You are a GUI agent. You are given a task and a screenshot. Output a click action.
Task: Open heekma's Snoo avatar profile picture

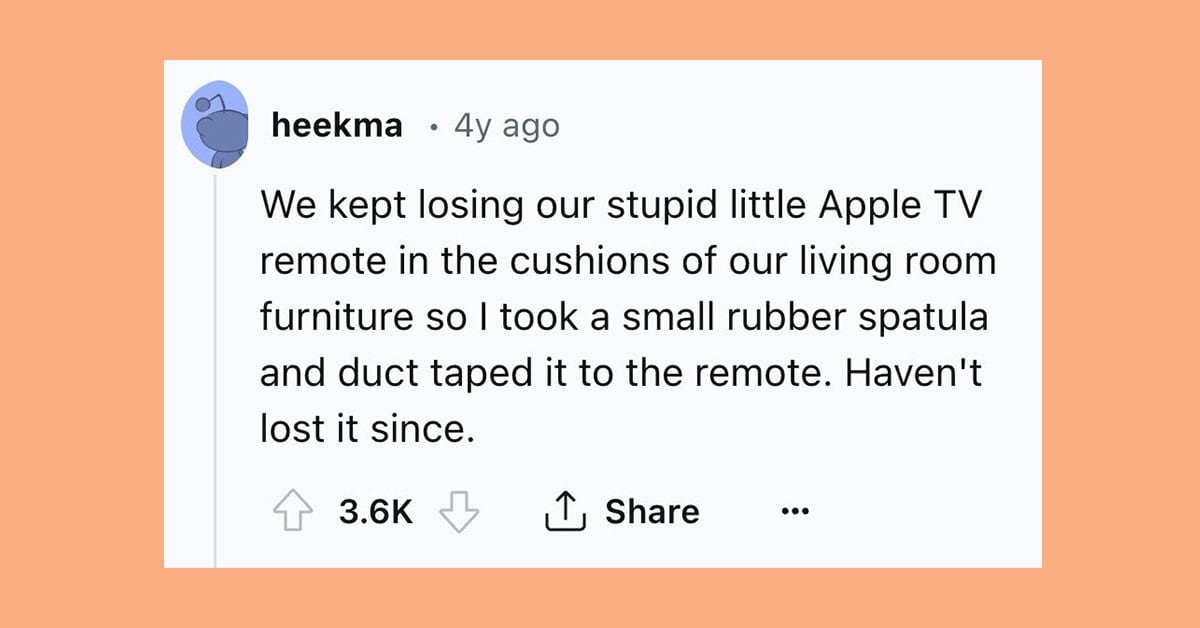point(215,126)
